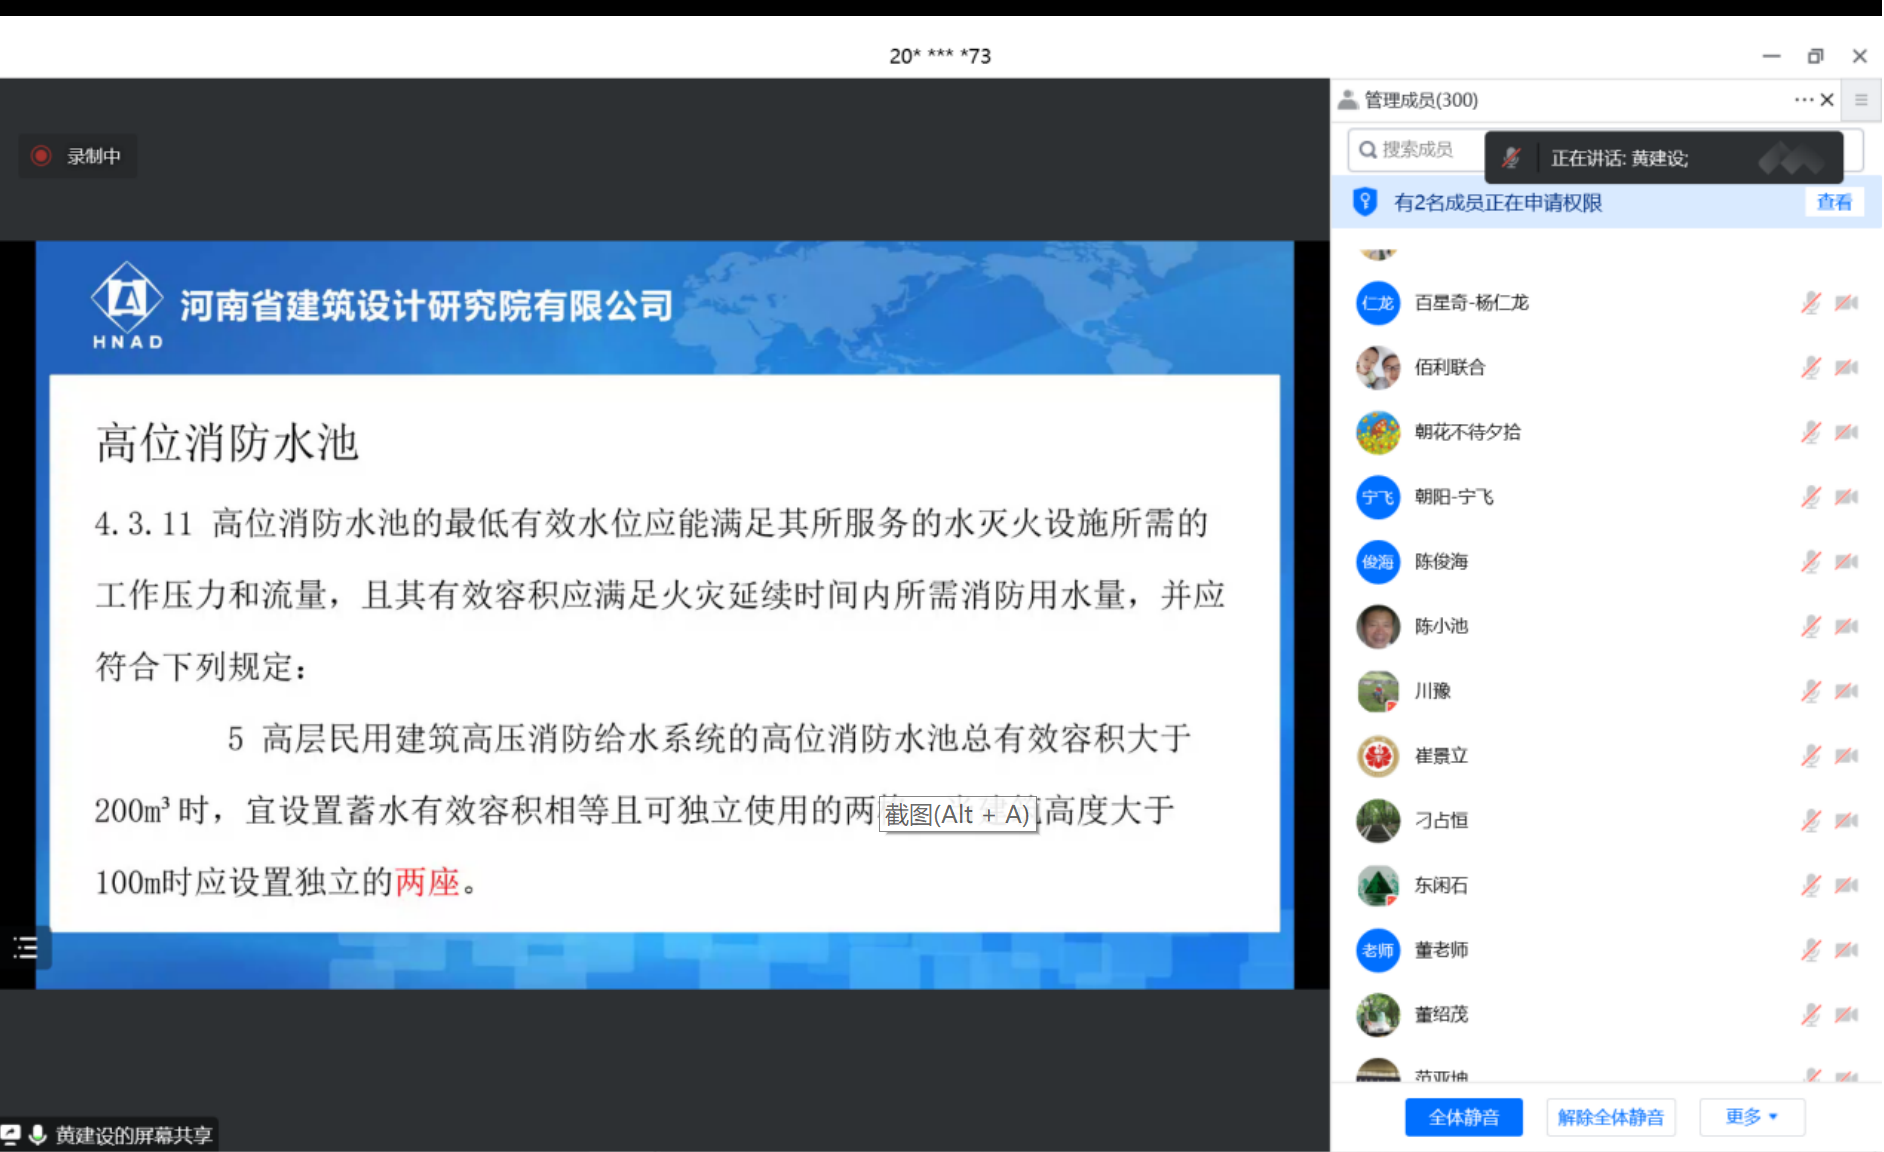Unmute microphone of 陈俊海
The width and height of the screenshot is (1884, 1152).
point(1811,562)
